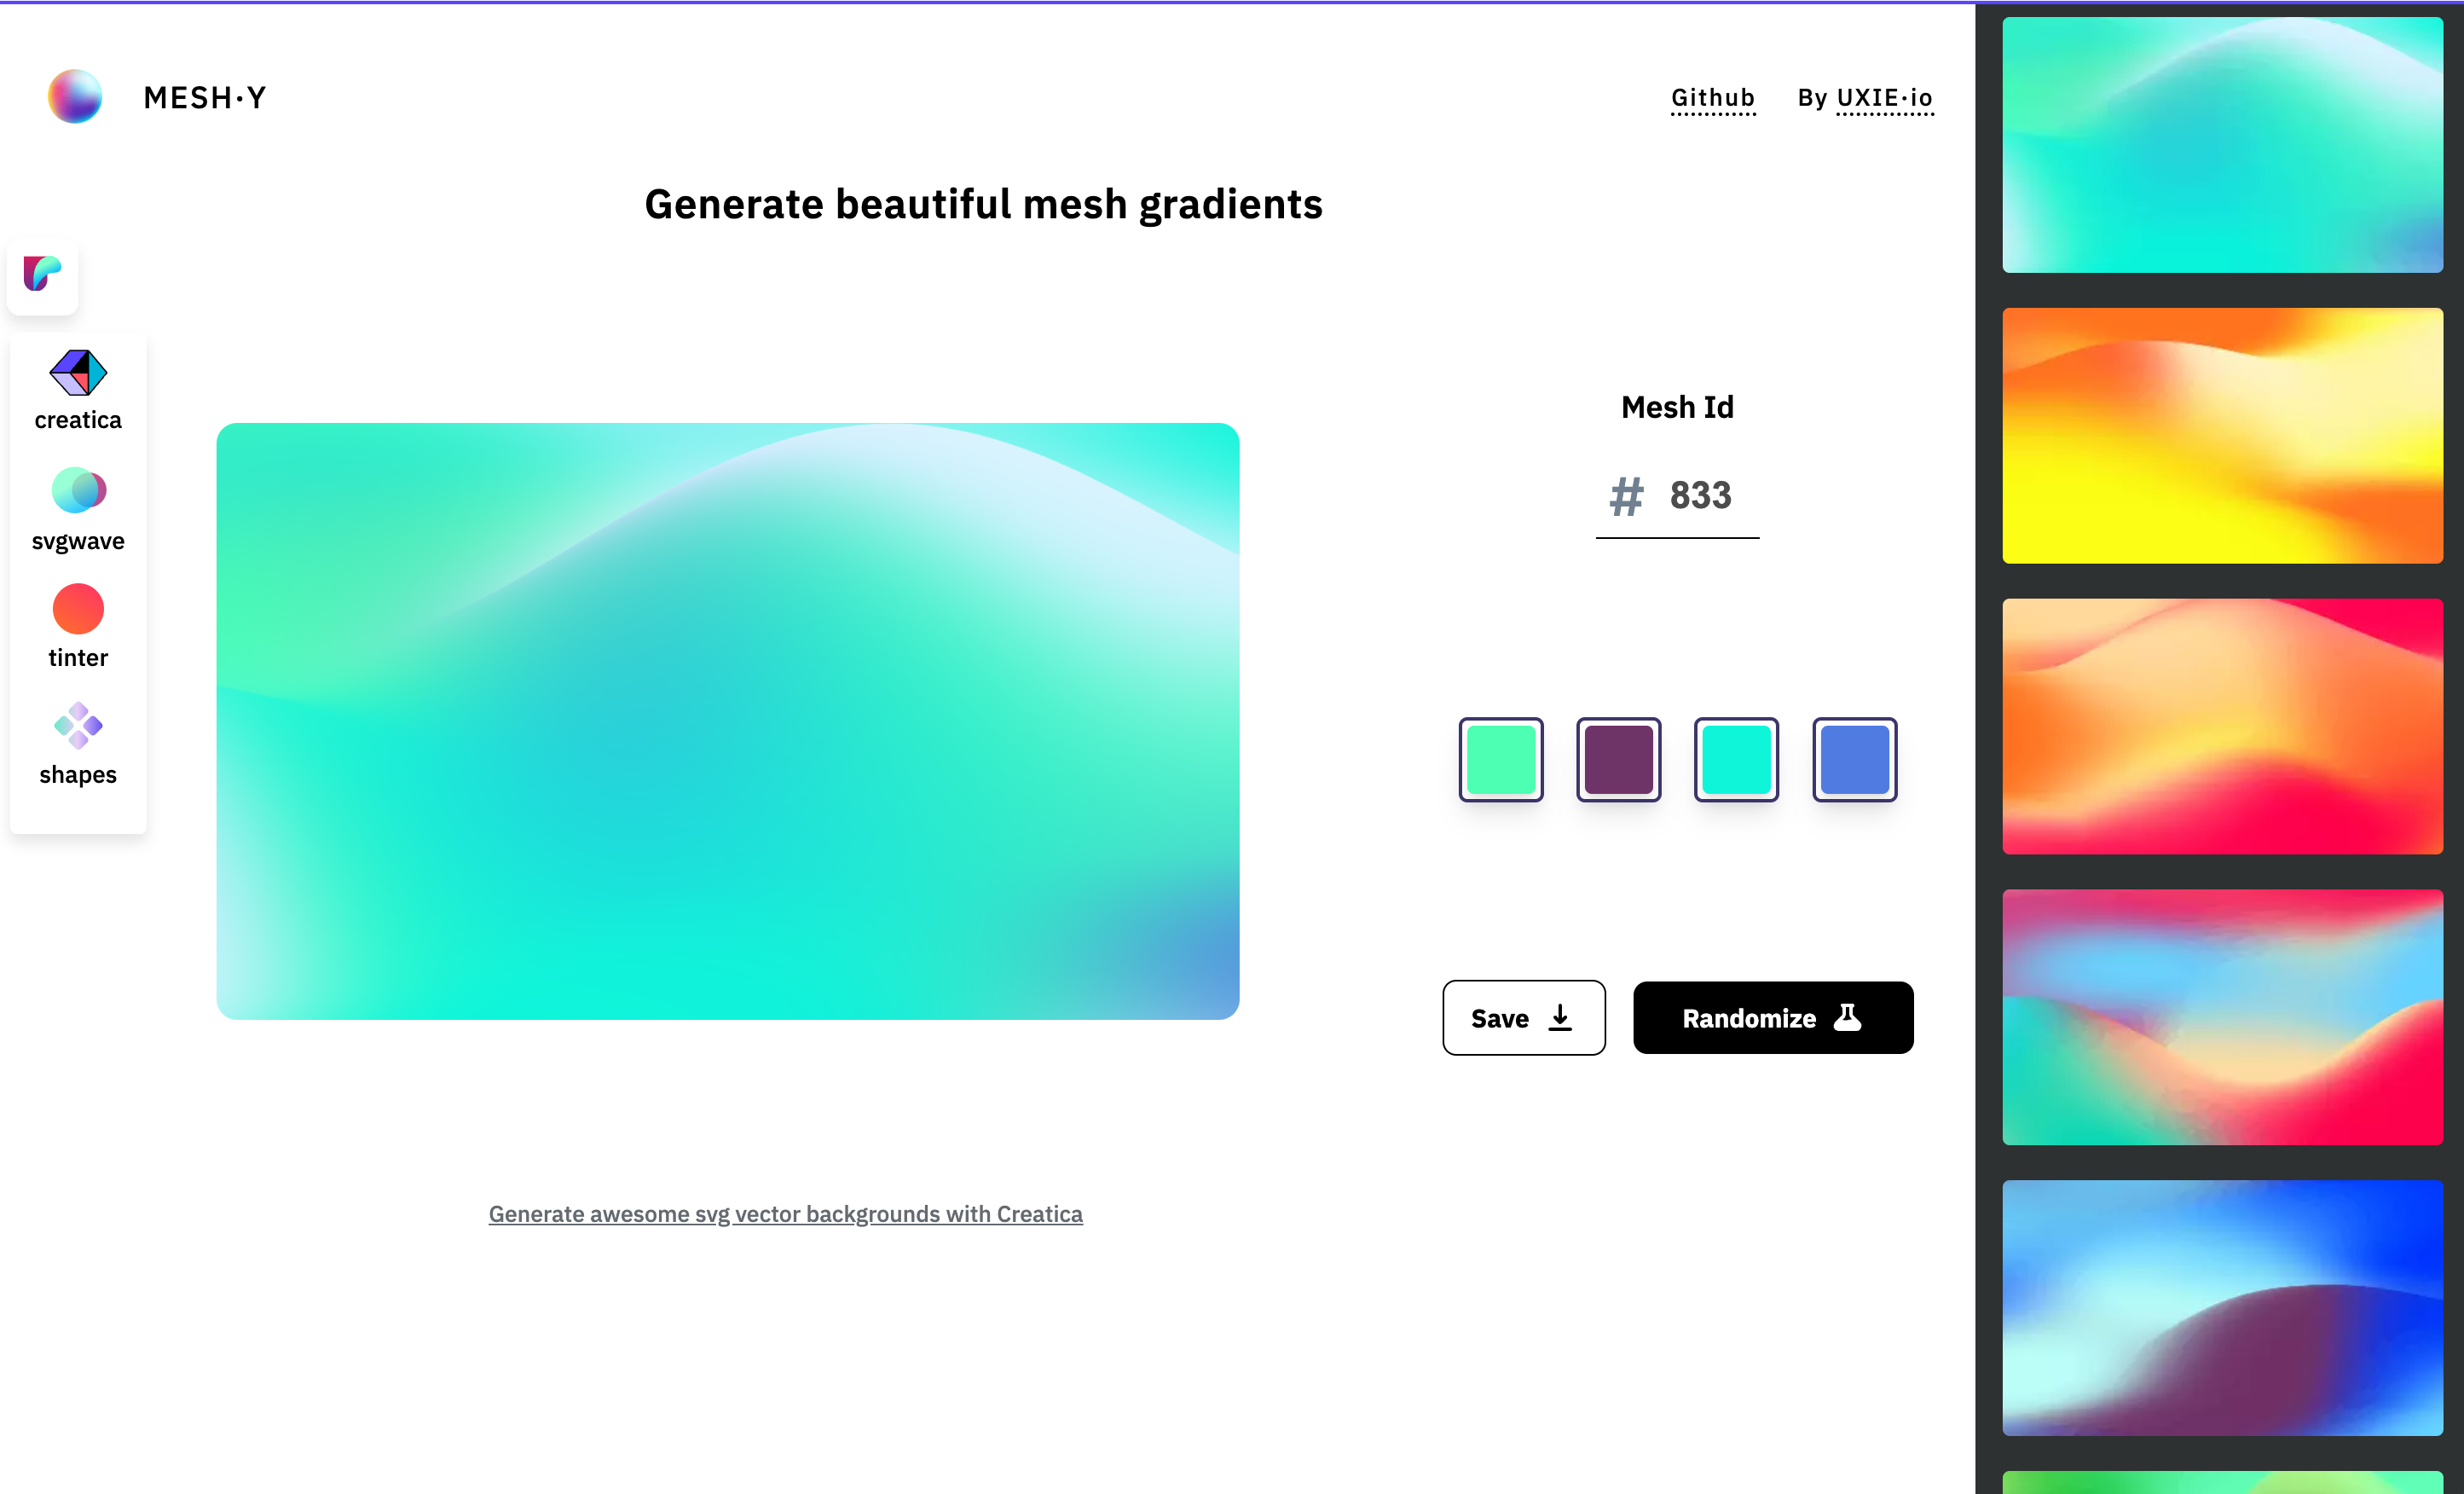Pick the green color swatch
Image resolution: width=2464 pixels, height=1494 pixels.
[x=1501, y=760]
